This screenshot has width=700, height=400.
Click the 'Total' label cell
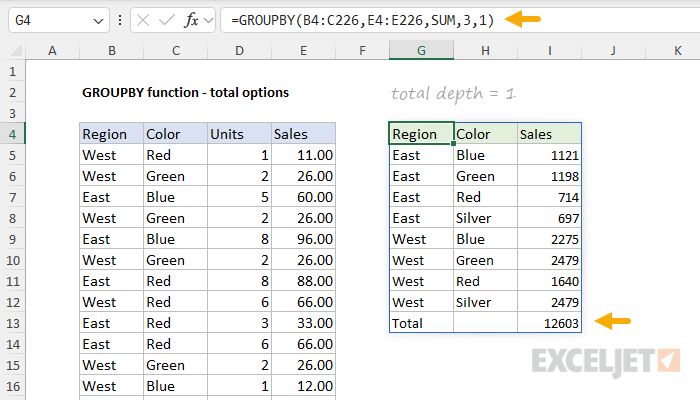point(421,323)
